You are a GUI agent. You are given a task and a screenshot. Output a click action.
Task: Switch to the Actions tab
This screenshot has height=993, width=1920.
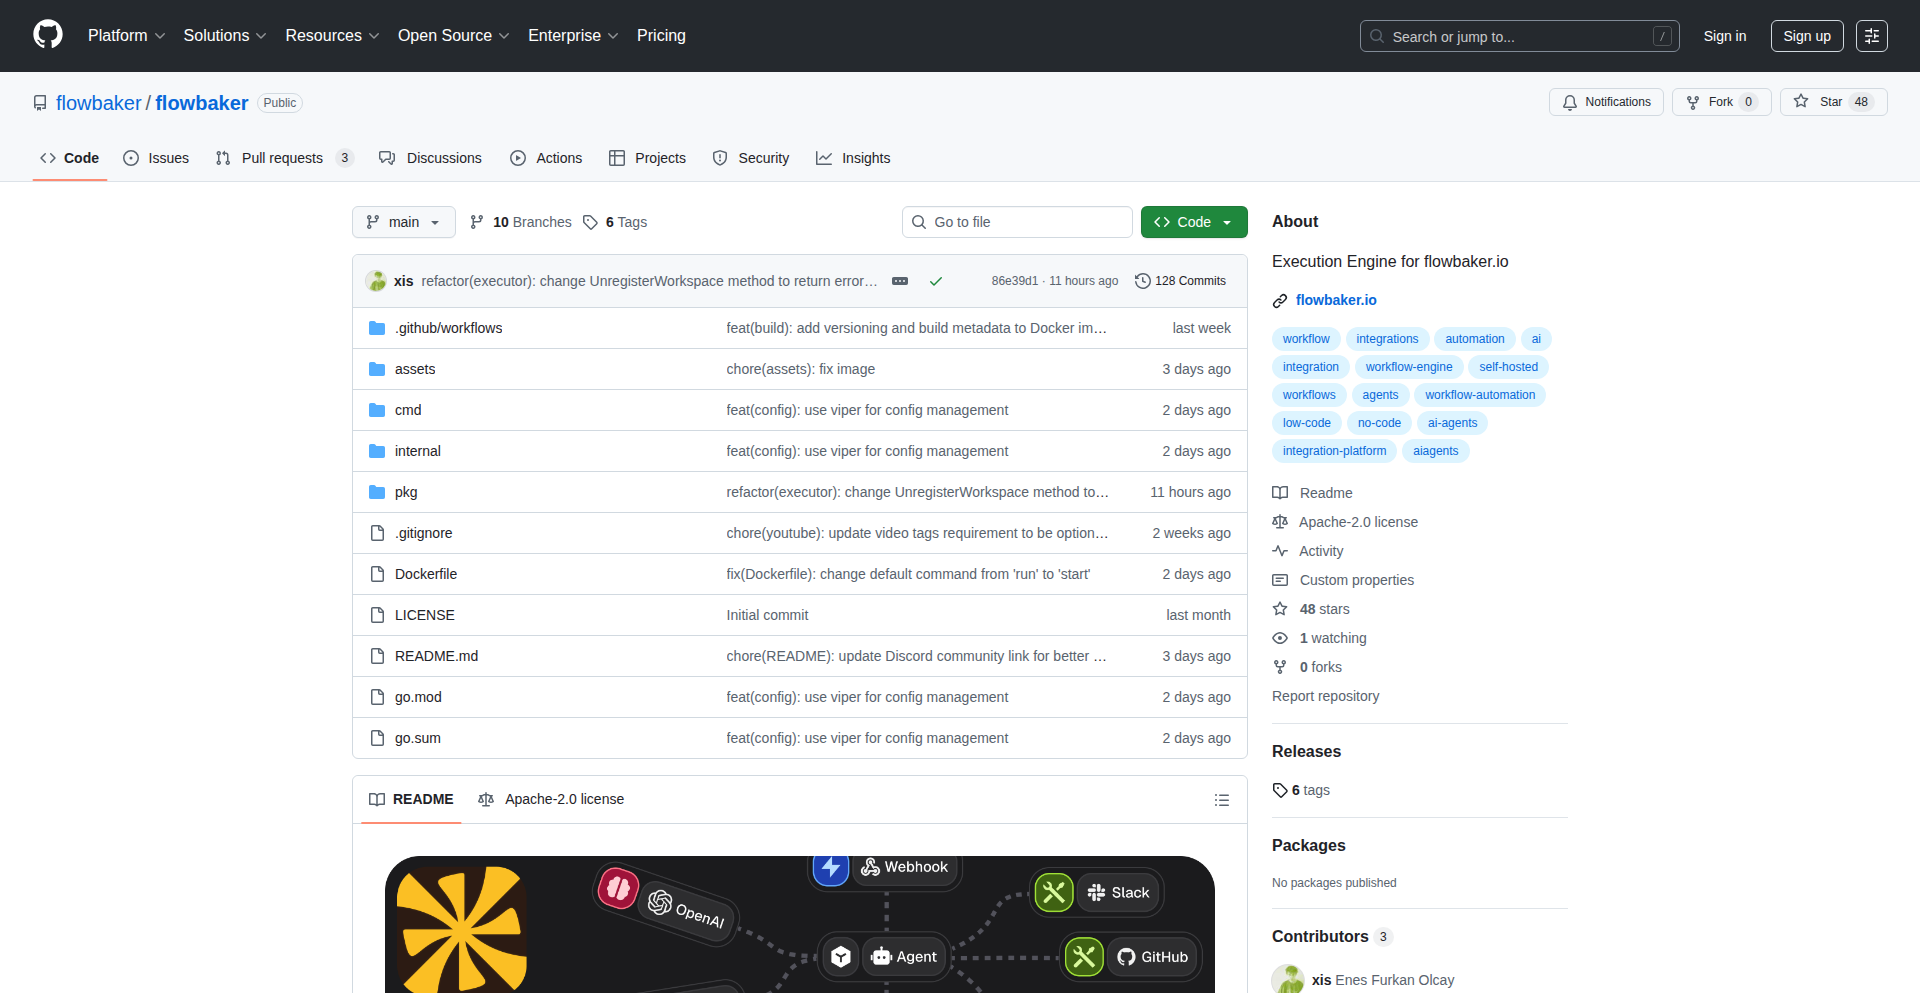pyautogui.click(x=546, y=158)
